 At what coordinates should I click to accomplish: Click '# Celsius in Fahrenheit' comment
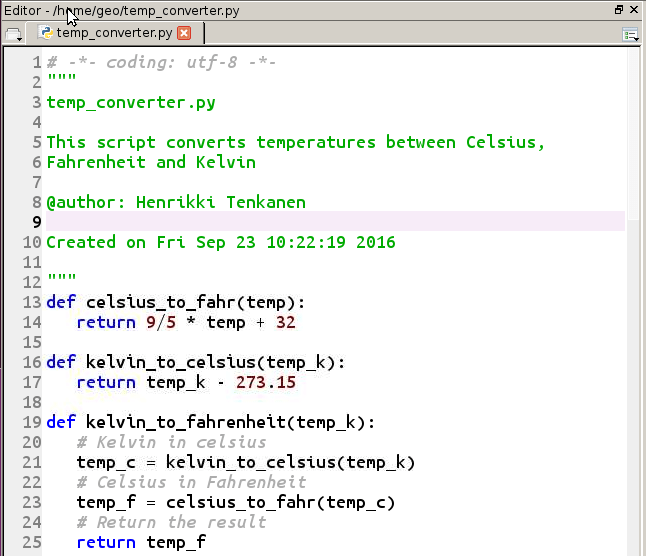coord(191,482)
